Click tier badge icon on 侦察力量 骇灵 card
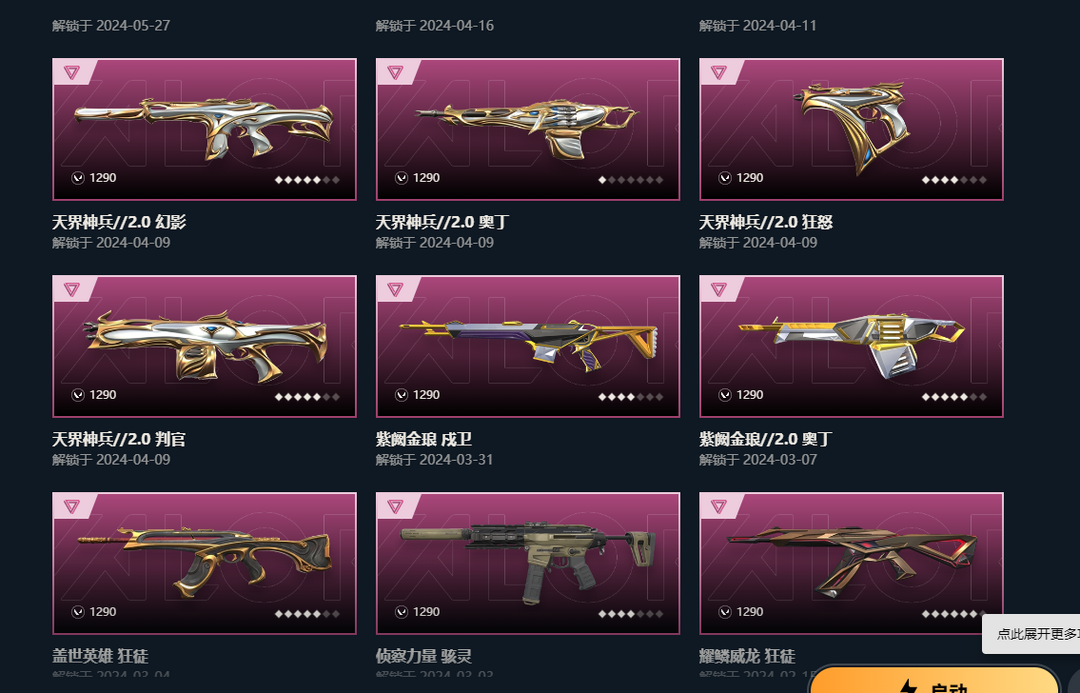1080x693 pixels. click(x=395, y=506)
